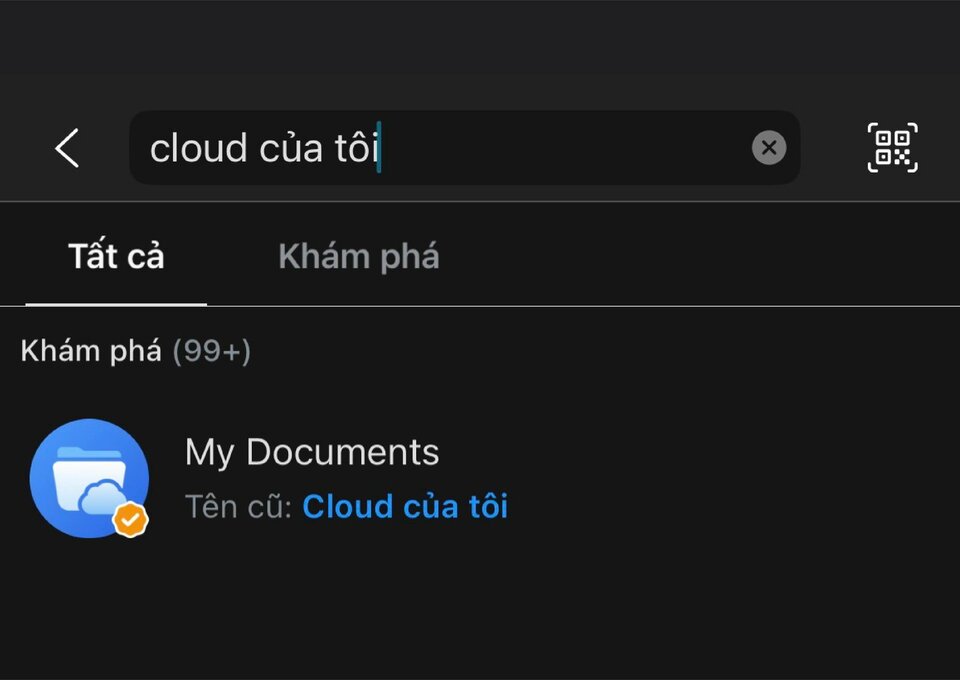Click the Khám phá section header
The image size is (960, 680).
tap(92, 351)
